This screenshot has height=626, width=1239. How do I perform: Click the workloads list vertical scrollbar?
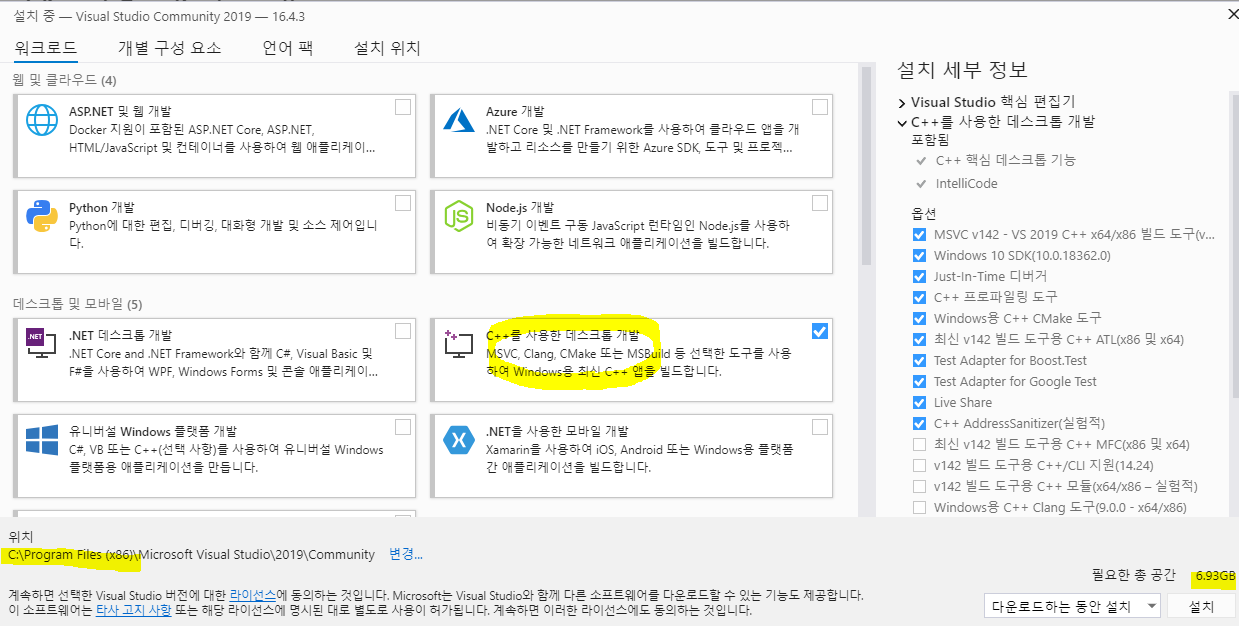click(866, 165)
